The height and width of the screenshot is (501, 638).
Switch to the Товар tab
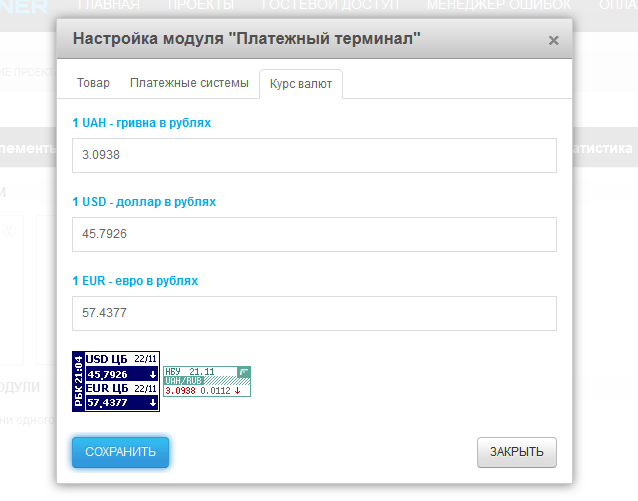pyautogui.click(x=93, y=83)
